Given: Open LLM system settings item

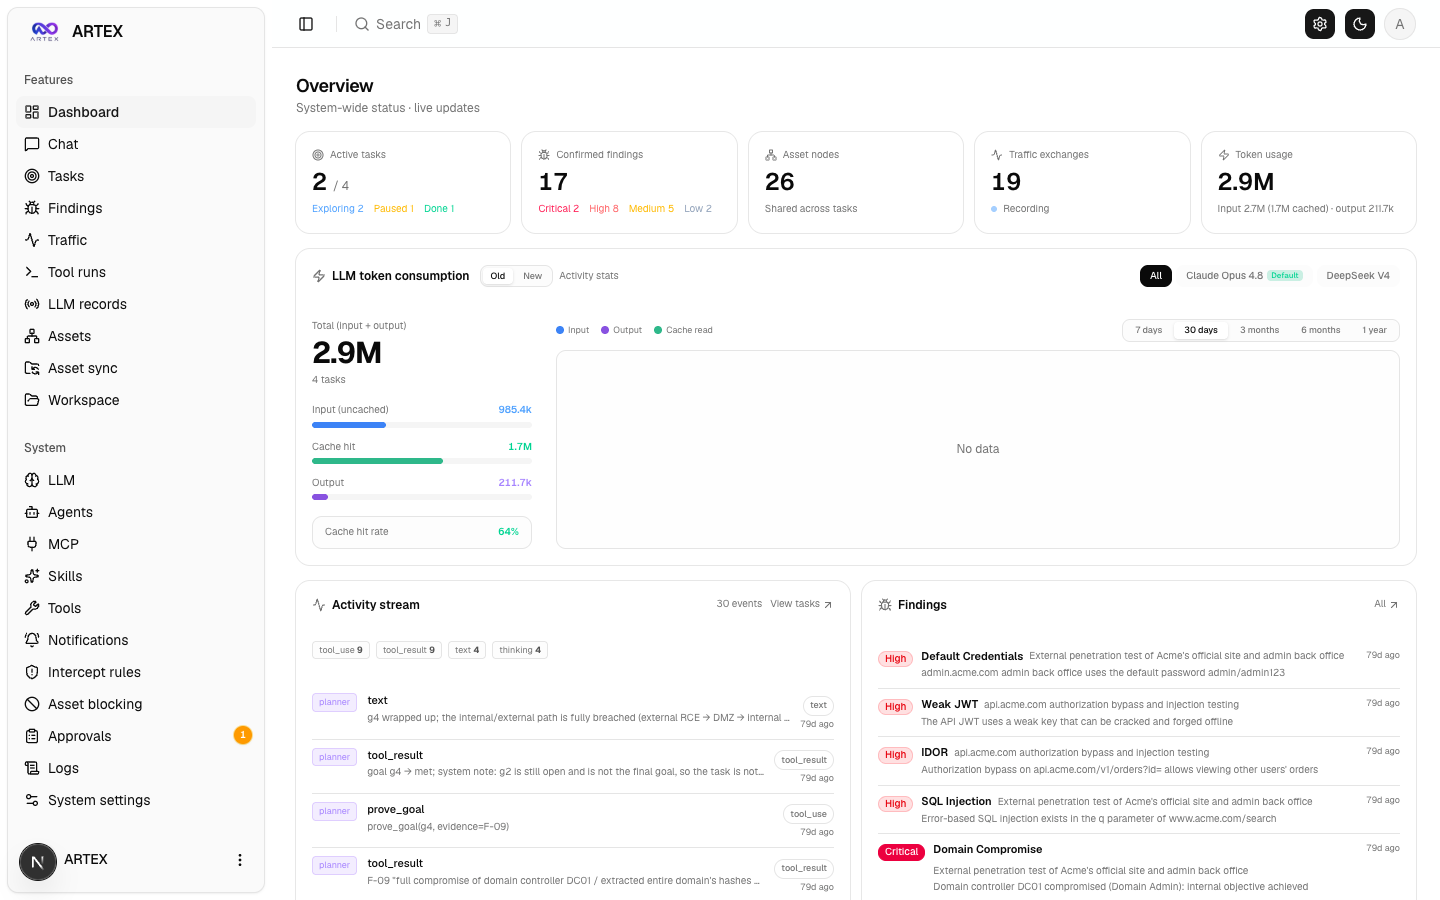Looking at the screenshot, I should [136, 480].
